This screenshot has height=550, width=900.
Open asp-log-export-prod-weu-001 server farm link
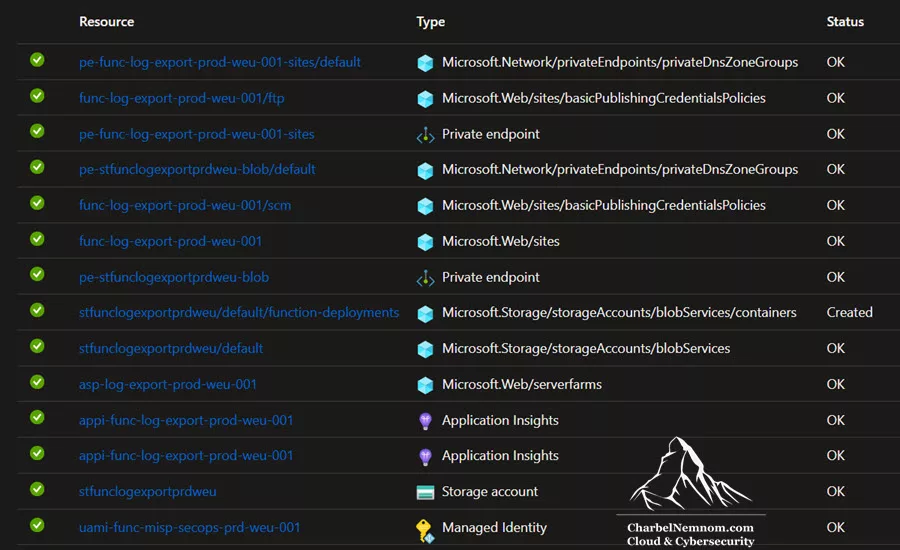tap(168, 384)
